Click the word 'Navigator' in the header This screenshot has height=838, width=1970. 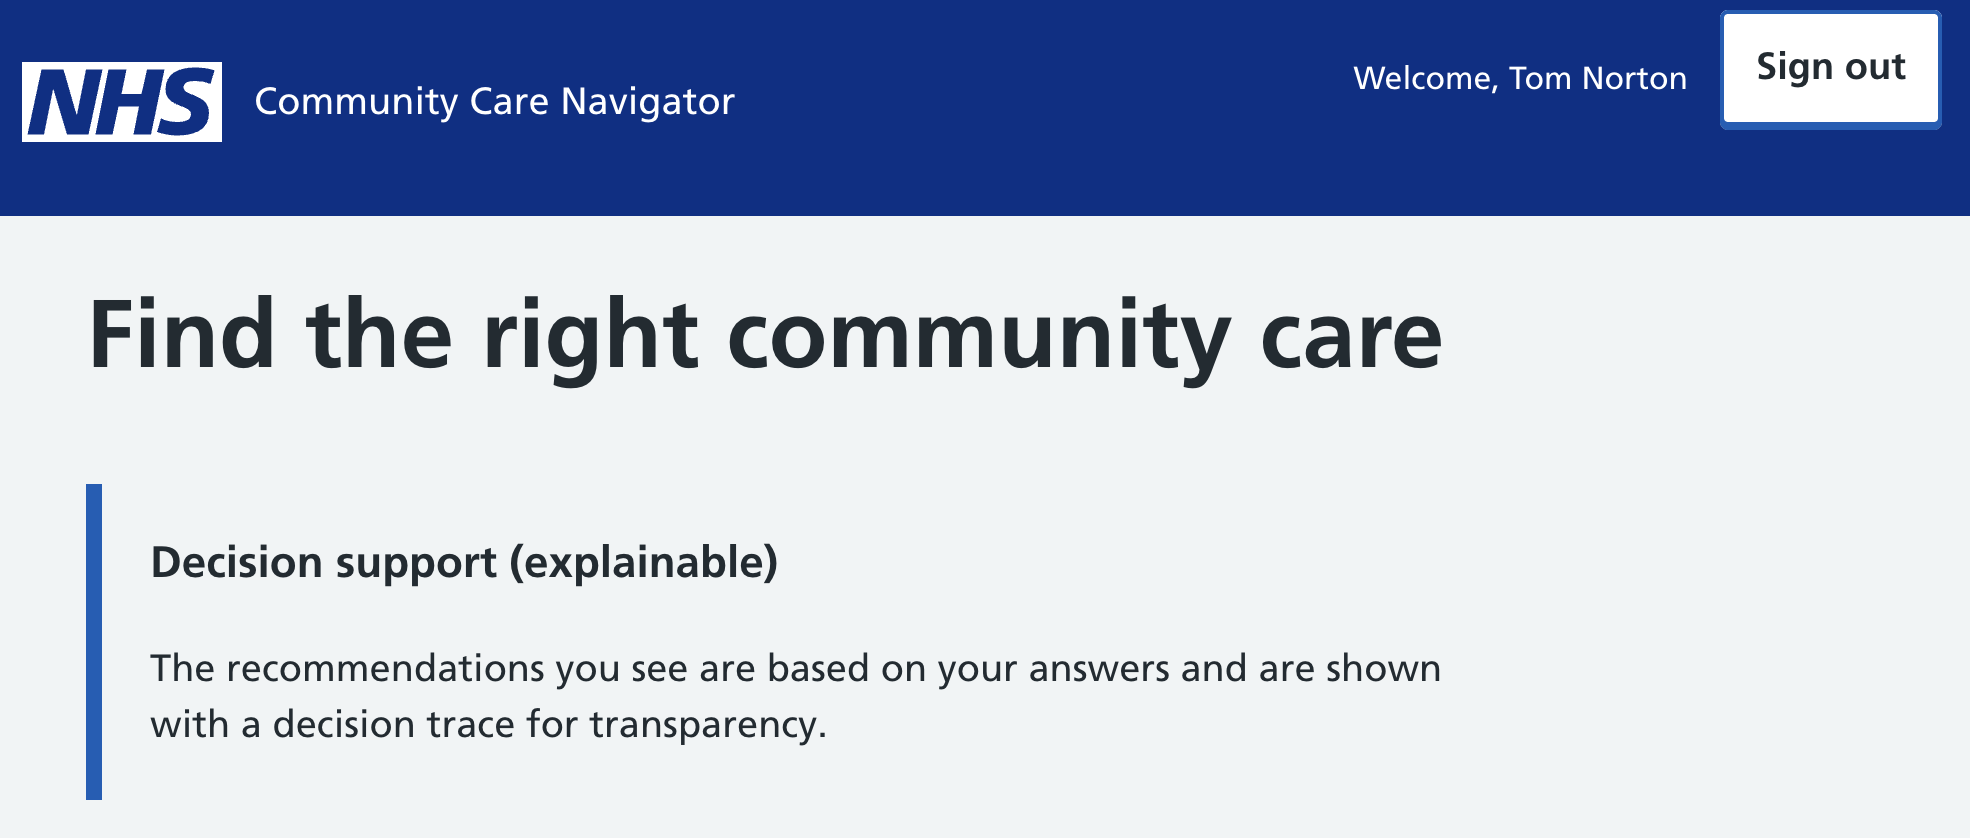[x=647, y=102]
